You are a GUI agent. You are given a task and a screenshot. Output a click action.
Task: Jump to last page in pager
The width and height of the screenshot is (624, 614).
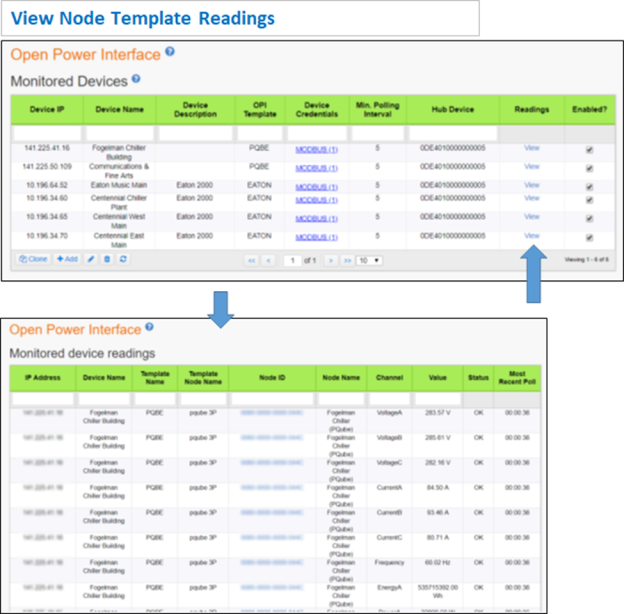(x=348, y=260)
